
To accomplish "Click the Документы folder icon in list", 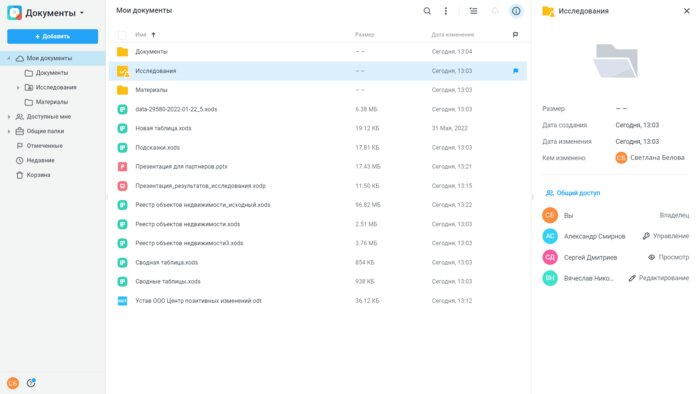I will (x=122, y=52).
